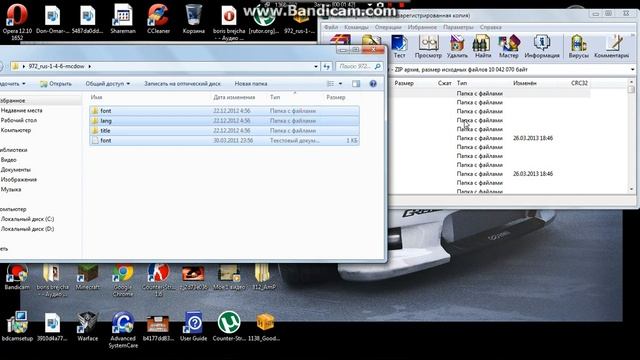This screenshot has height=360, width=640.
Task: Open Видео library in Explorer sidebar
Action: click(8, 160)
